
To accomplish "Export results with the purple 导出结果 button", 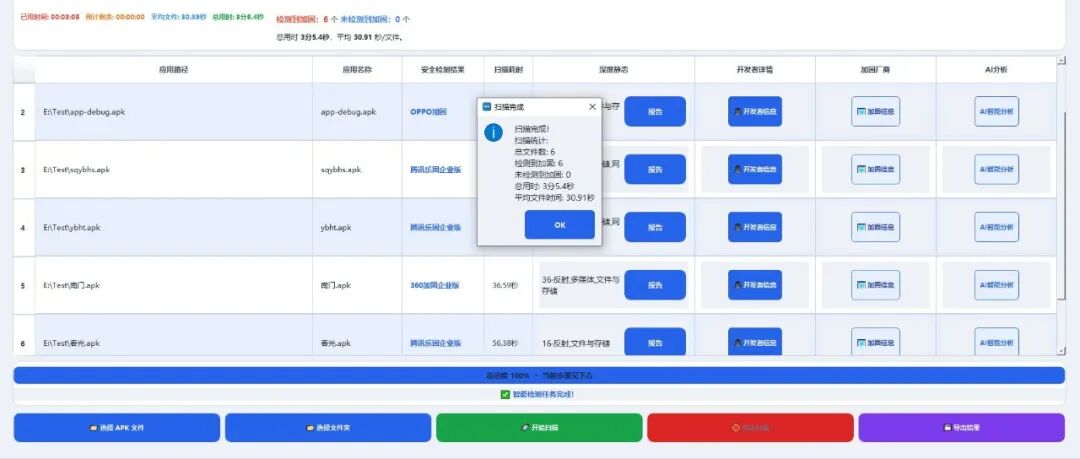I will click(x=962, y=427).
